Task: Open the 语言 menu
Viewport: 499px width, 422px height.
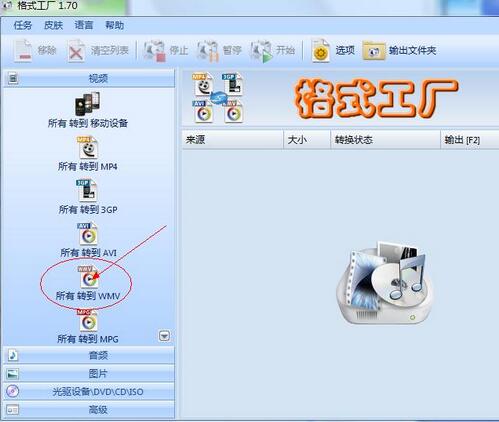Action: pyautogui.click(x=84, y=25)
